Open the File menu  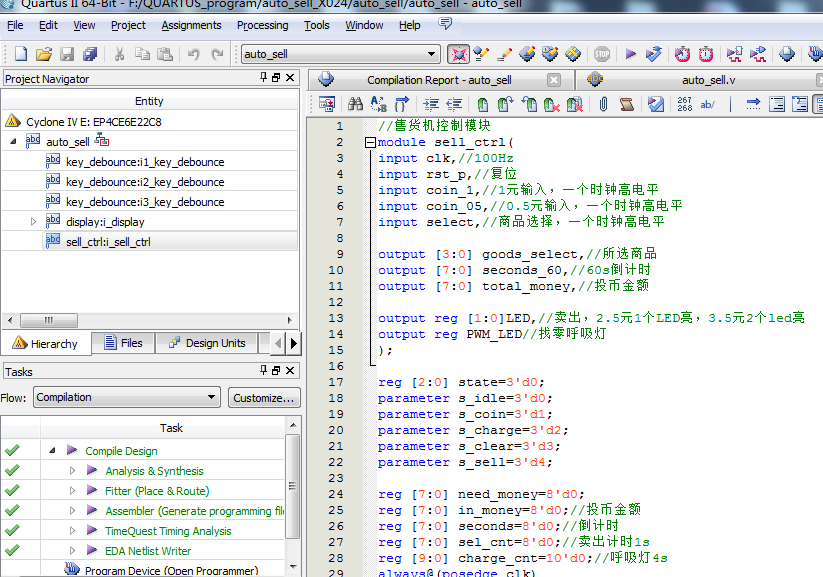[x=15, y=25]
